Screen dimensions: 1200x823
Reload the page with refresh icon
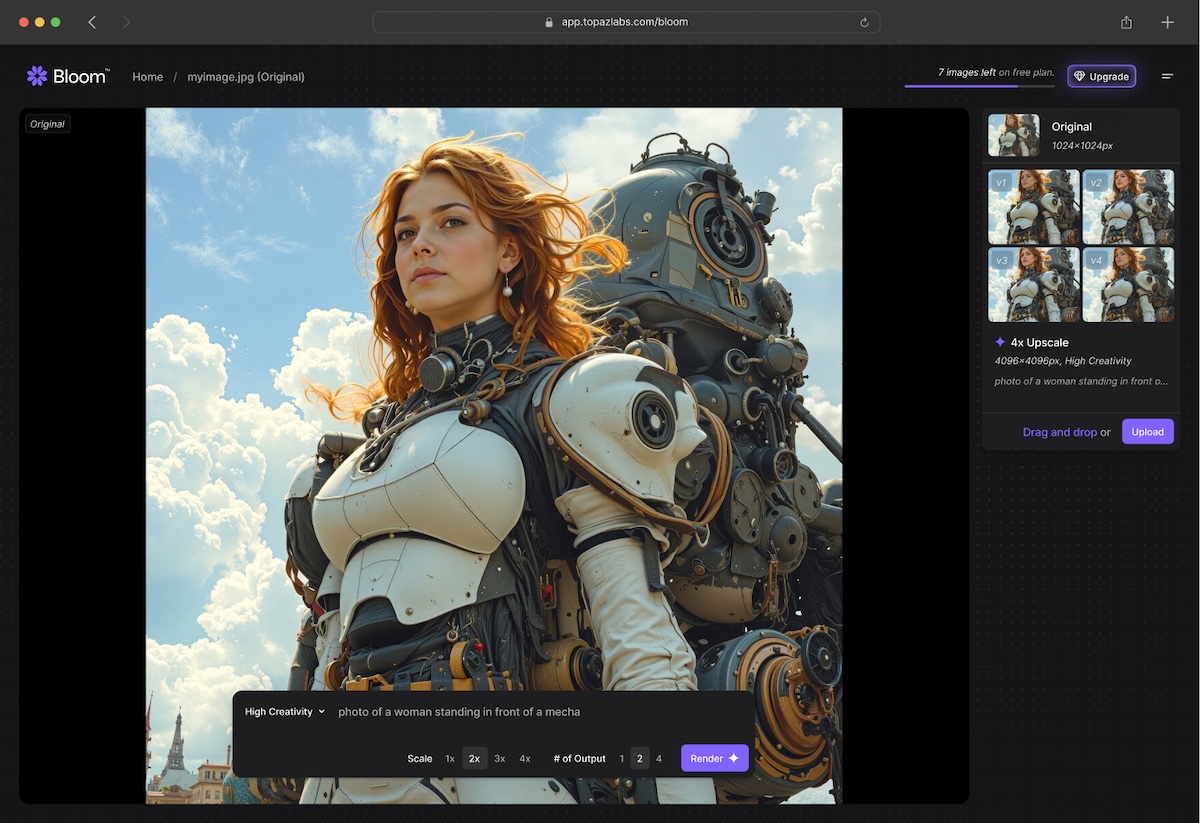point(864,22)
